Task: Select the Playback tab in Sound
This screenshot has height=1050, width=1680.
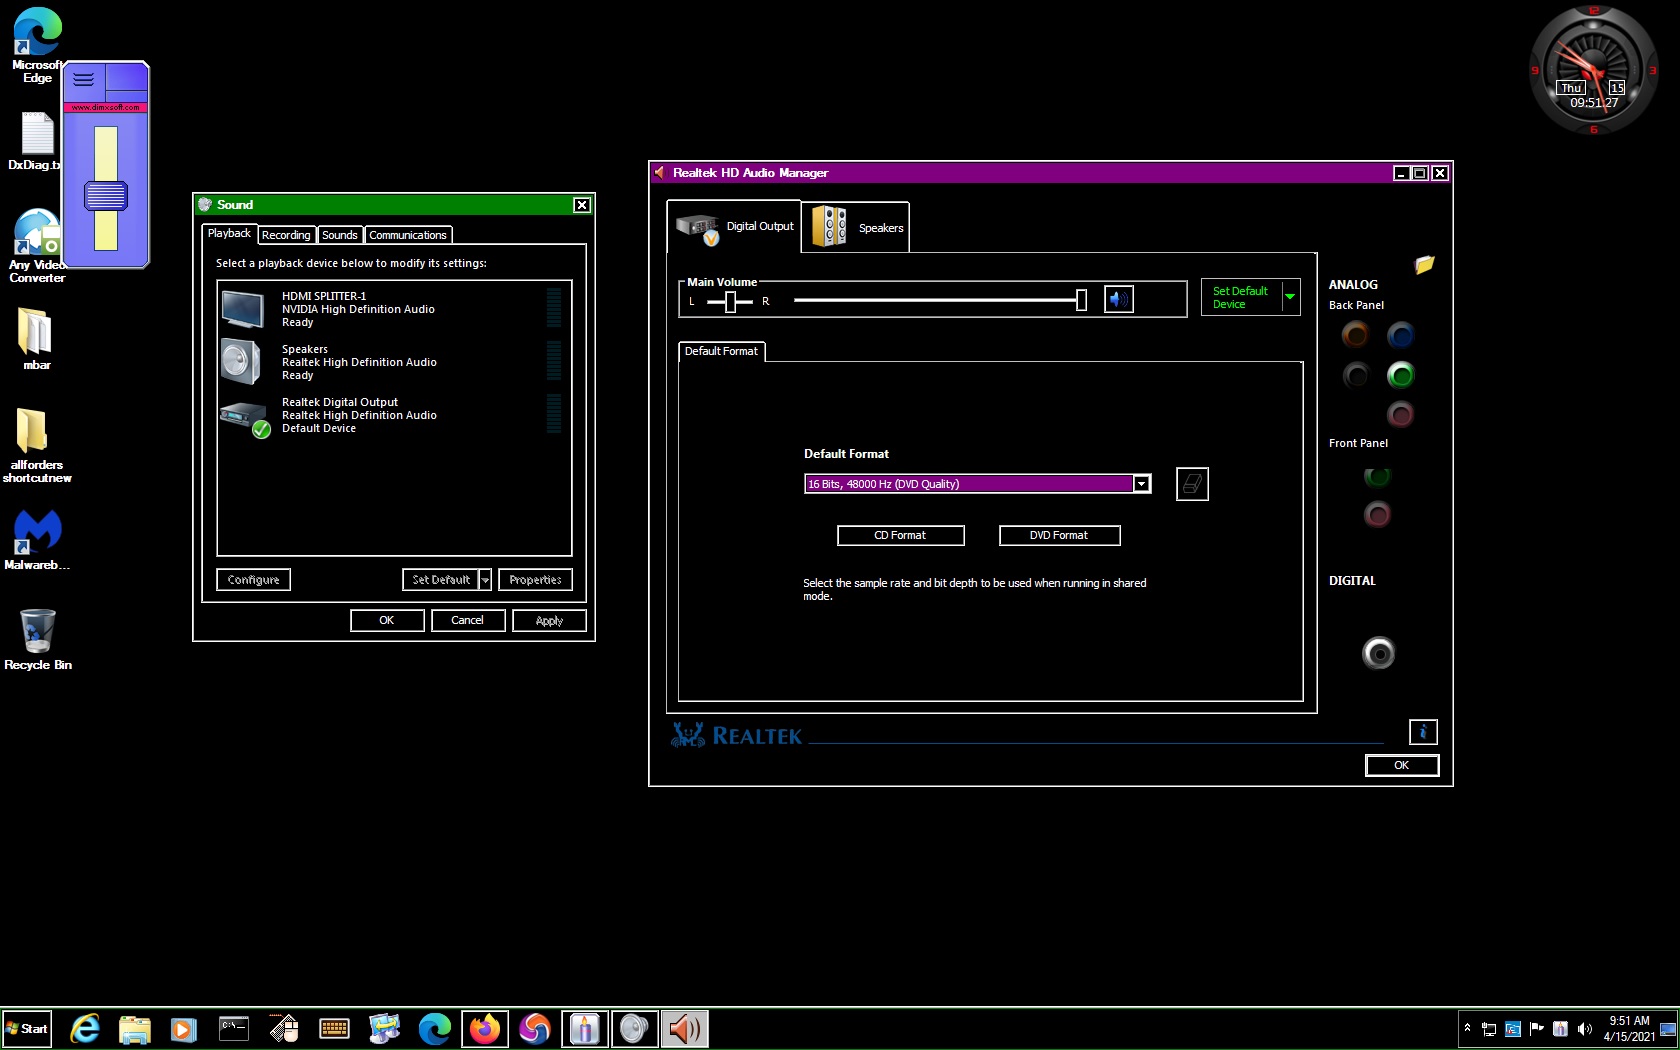Action: pyautogui.click(x=229, y=234)
